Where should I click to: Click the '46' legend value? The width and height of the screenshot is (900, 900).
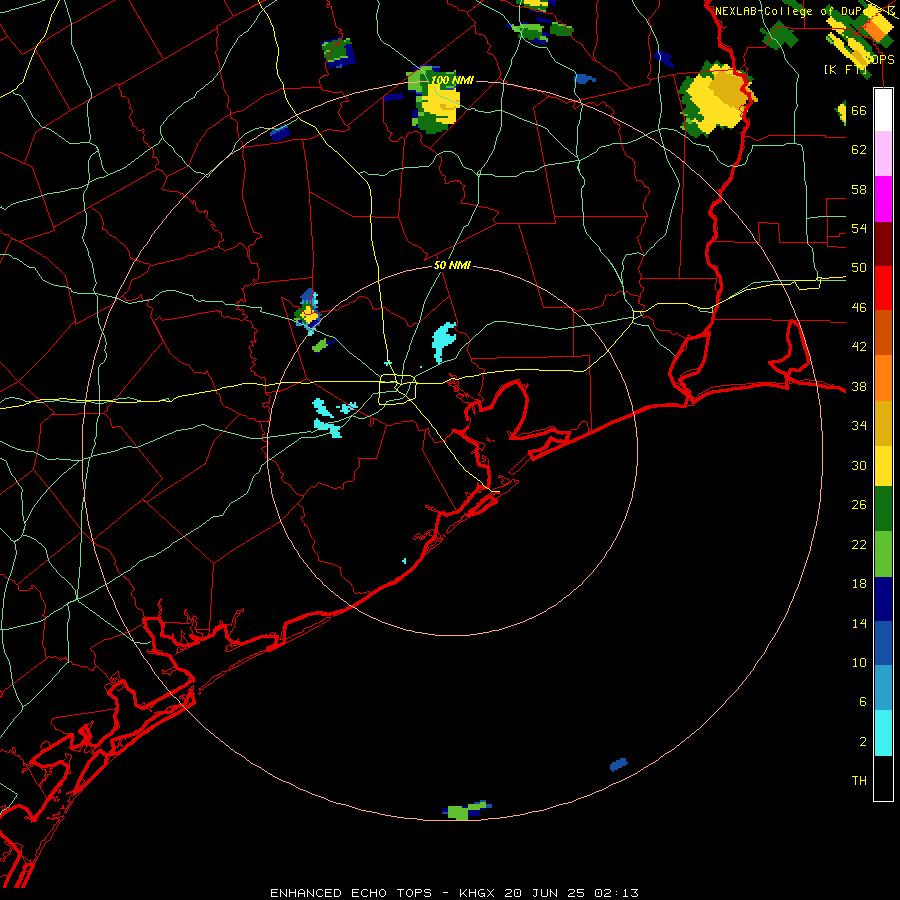(859, 308)
